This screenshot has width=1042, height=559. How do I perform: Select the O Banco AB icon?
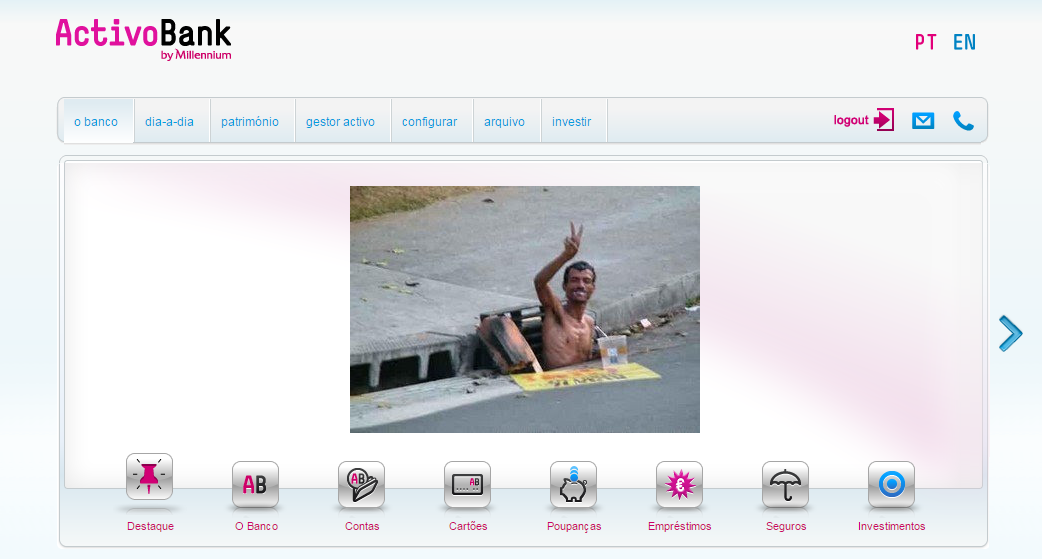point(255,485)
